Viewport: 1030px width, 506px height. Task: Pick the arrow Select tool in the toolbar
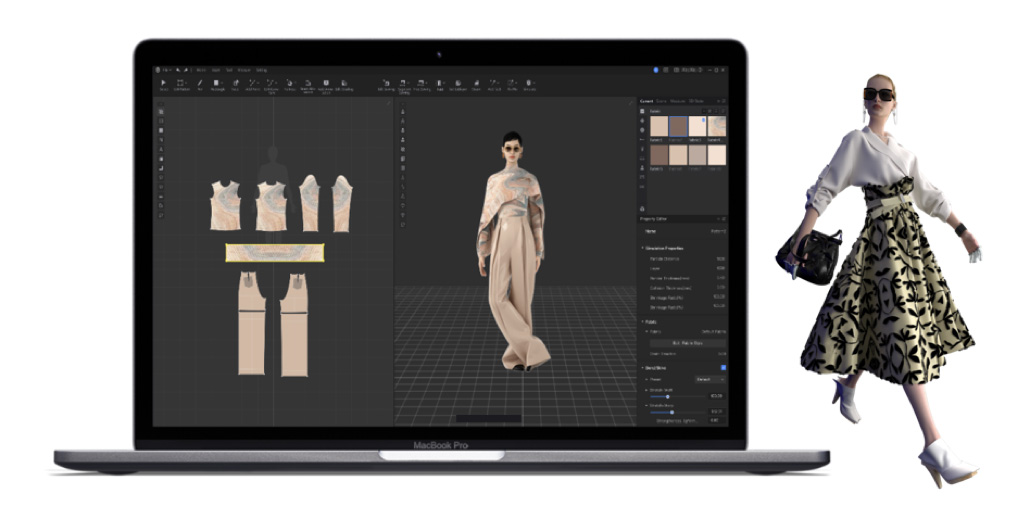(x=164, y=83)
